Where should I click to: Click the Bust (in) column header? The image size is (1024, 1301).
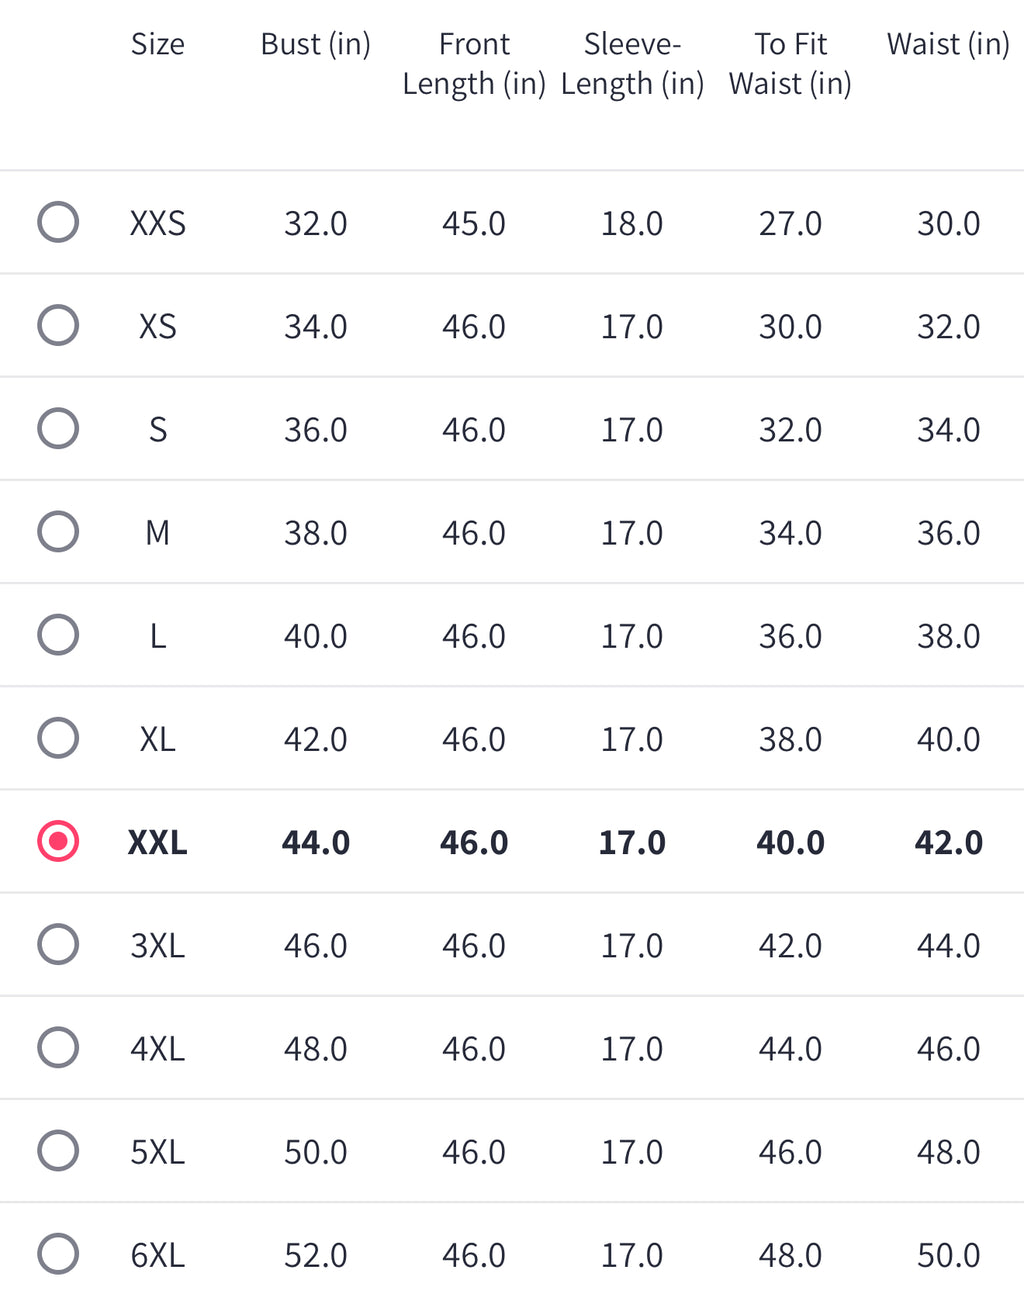(316, 45)
